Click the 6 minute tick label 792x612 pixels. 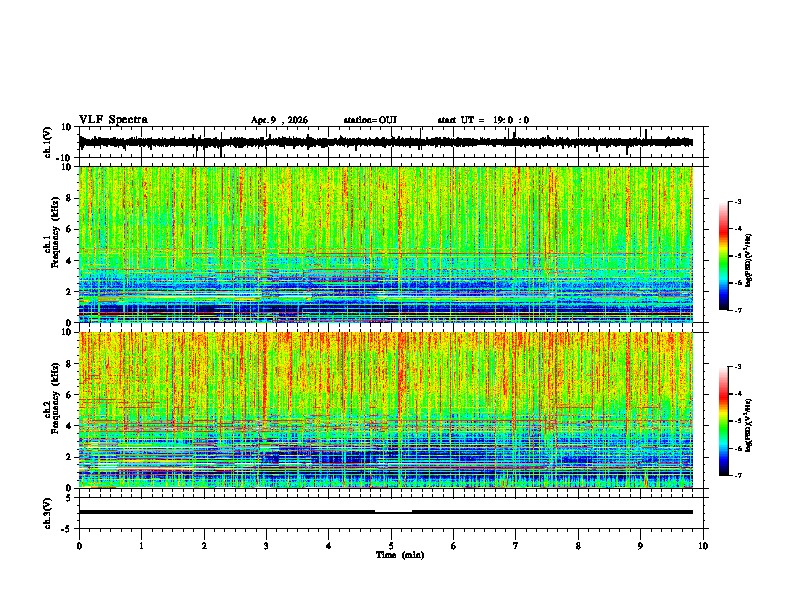coord(454,546)
